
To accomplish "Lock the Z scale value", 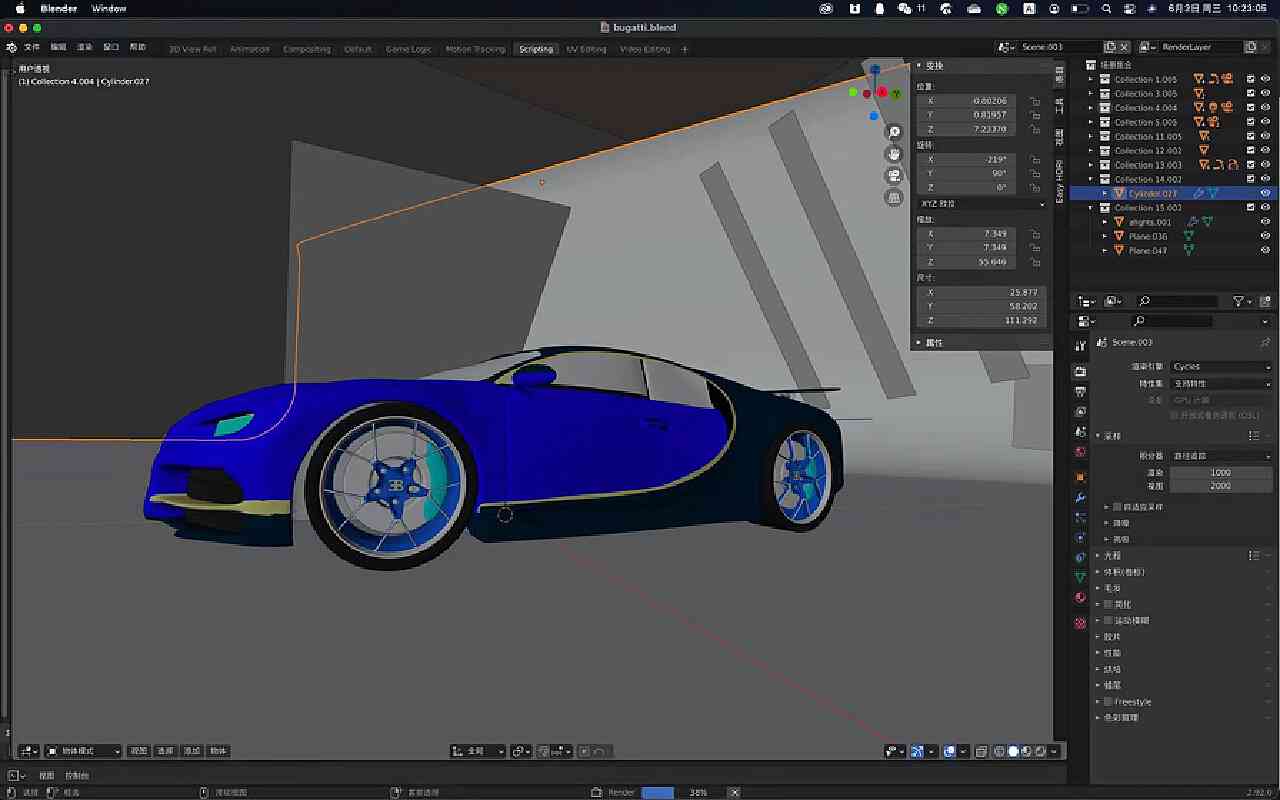I will [1035, 262].
